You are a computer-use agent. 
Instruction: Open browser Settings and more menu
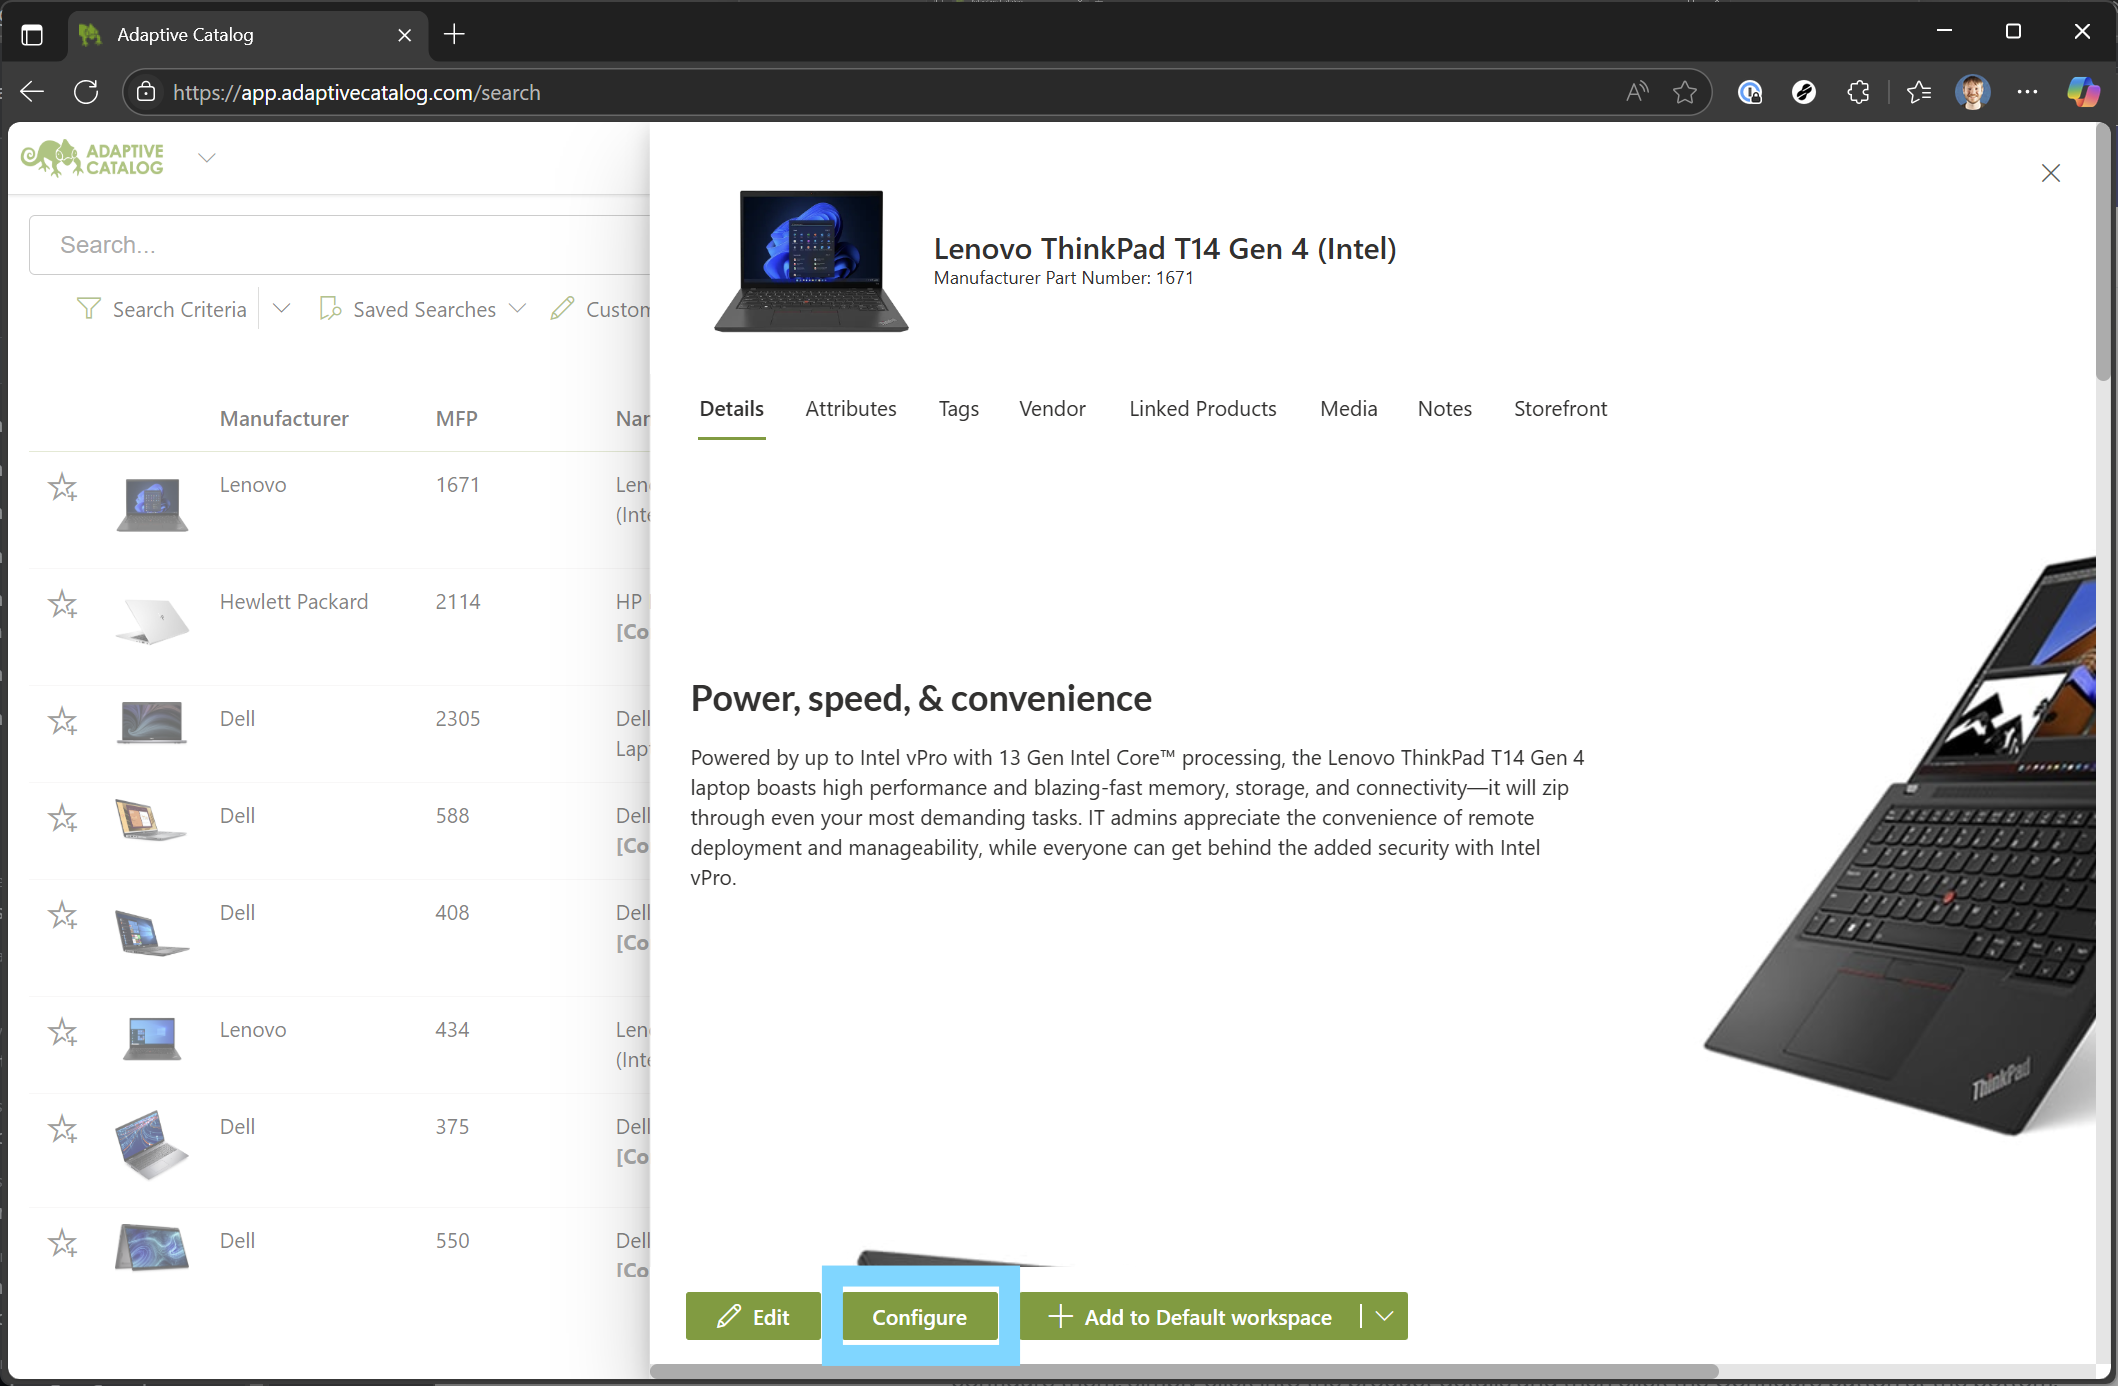[2027, 92]
